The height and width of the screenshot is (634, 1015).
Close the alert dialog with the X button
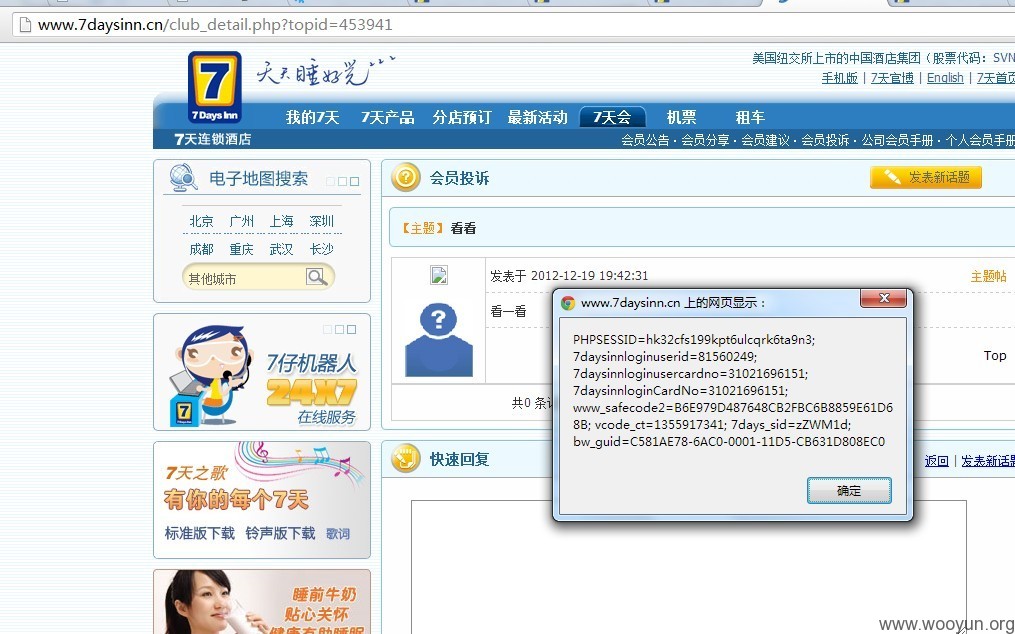tap(884, 298)
